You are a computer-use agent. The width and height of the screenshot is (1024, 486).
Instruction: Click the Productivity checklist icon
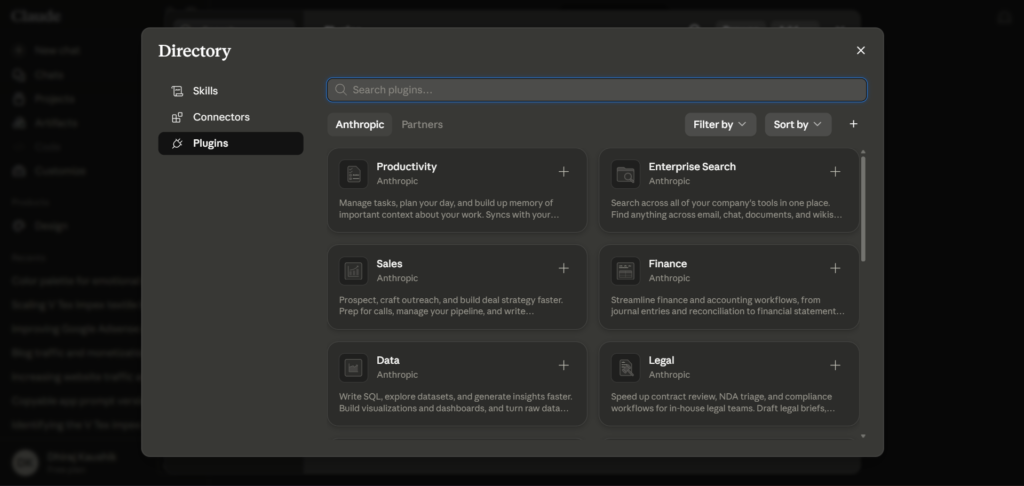click(x=353, y=174)
